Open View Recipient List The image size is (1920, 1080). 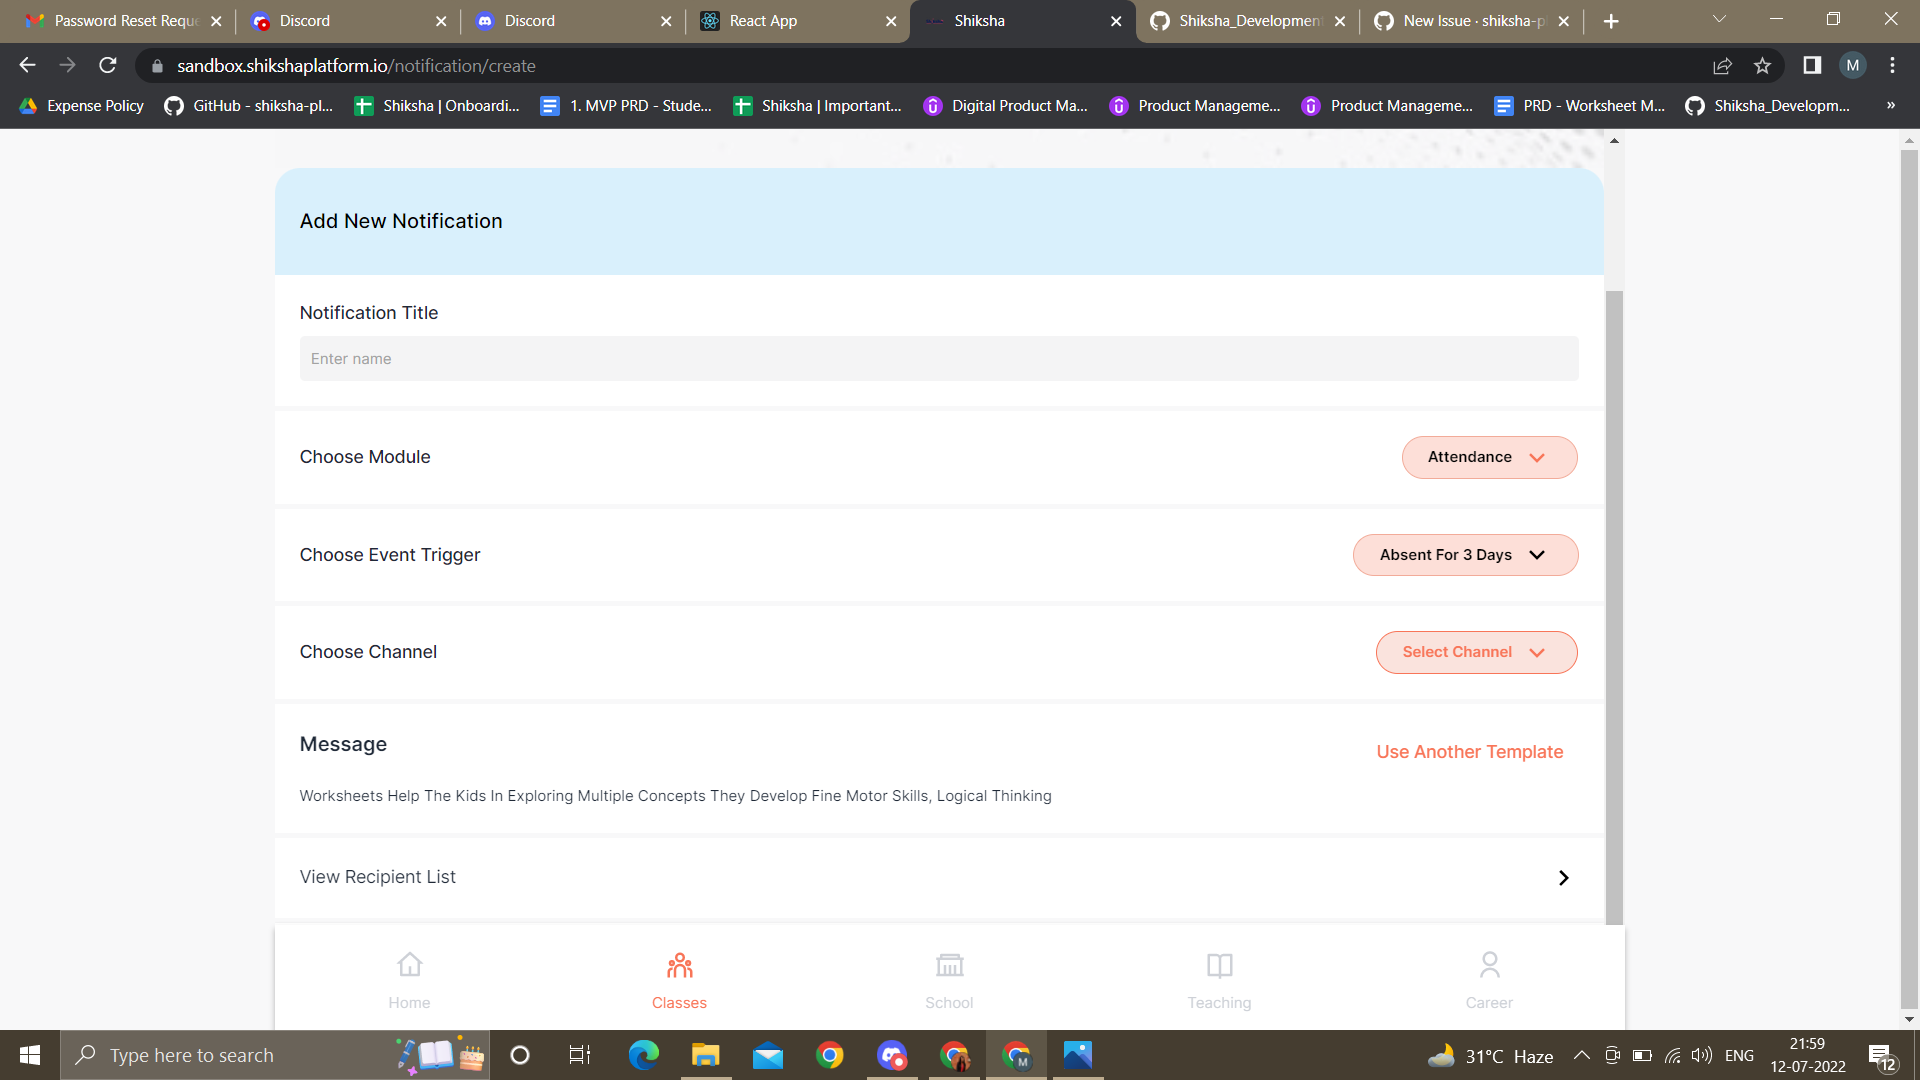(377, 877)
